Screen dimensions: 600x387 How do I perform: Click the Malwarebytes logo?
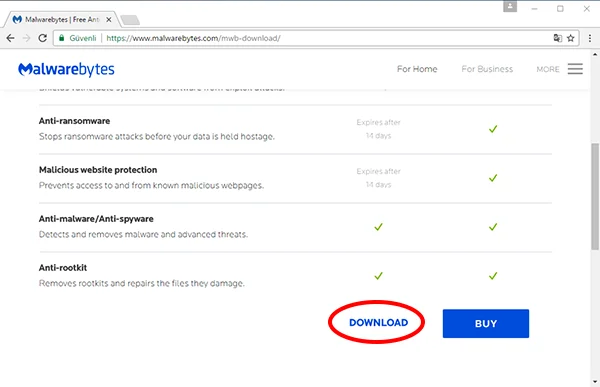pos(66,70)
